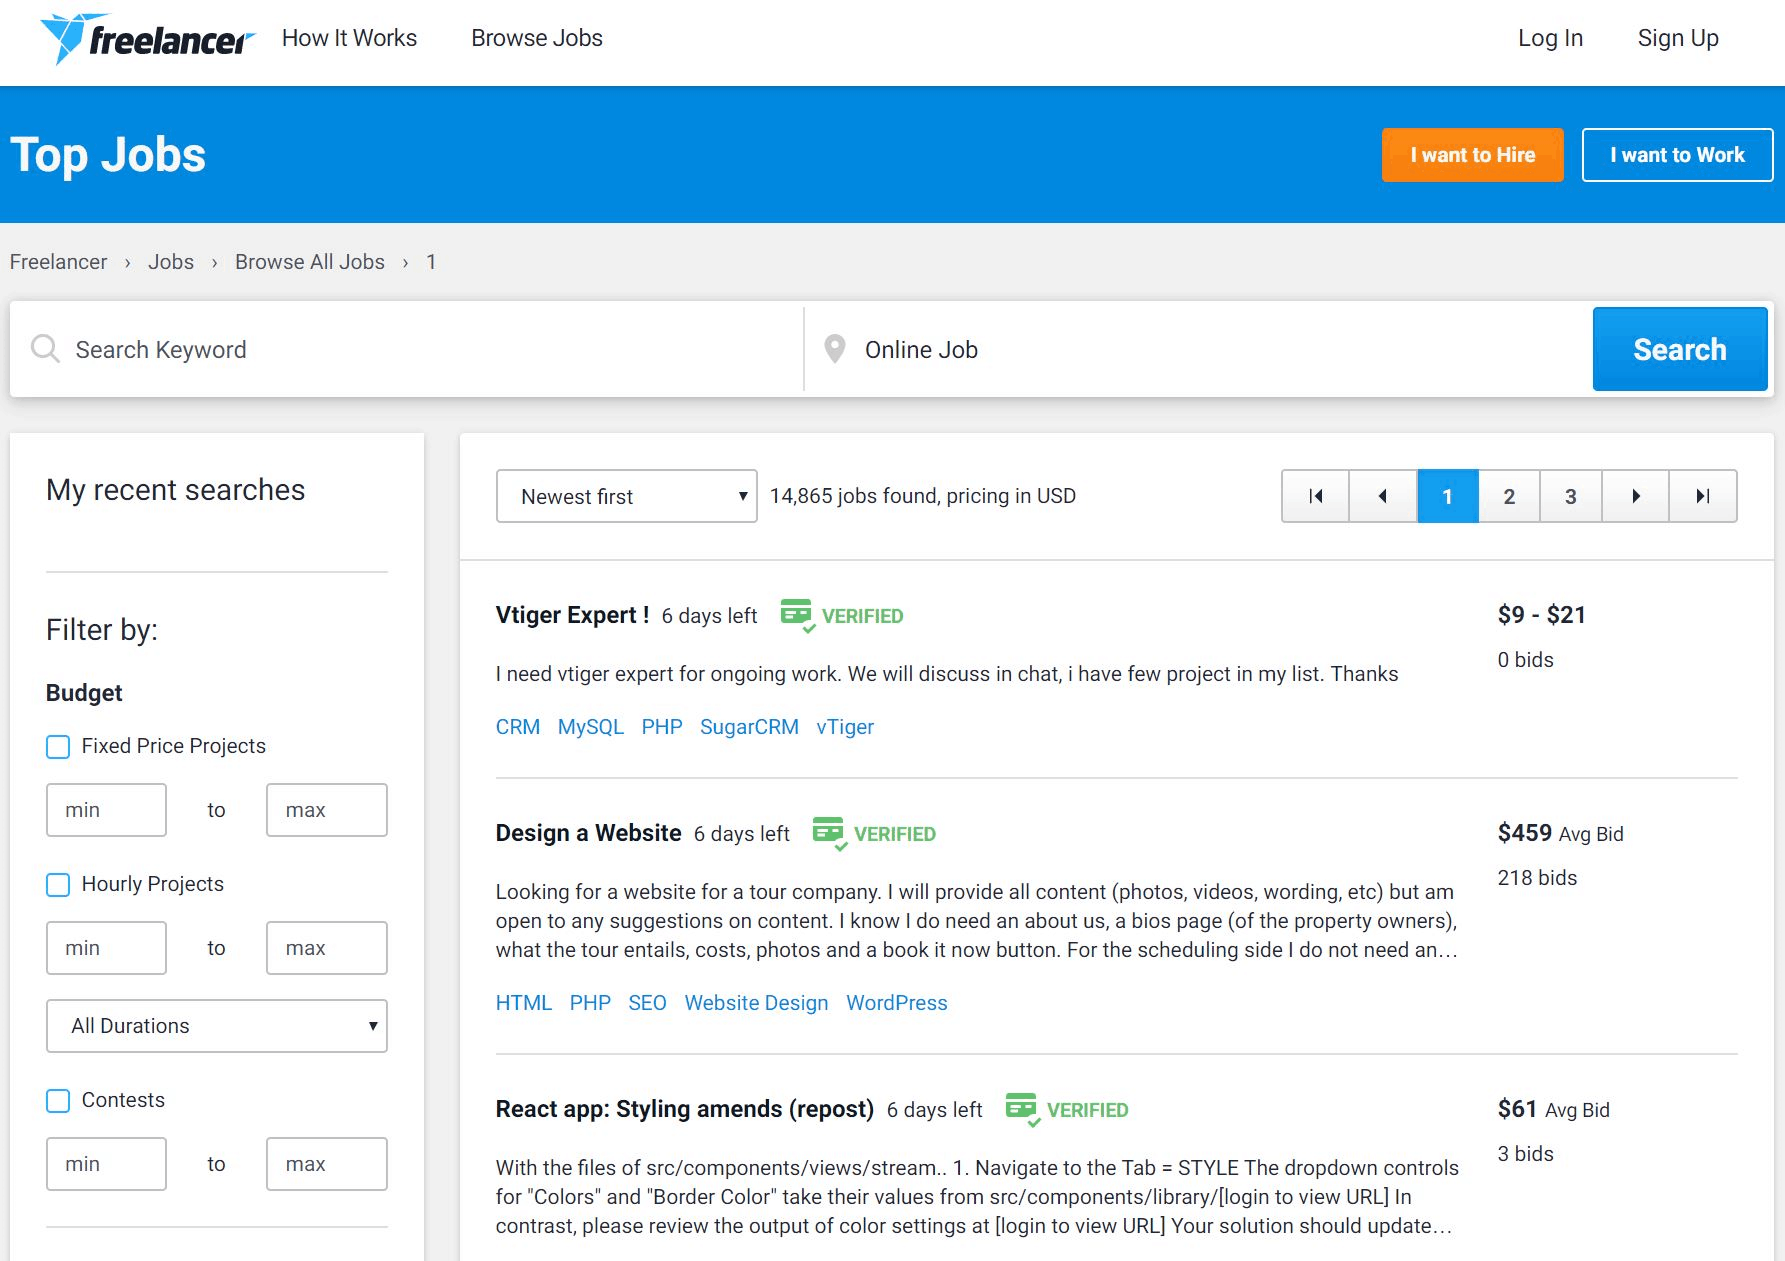Open How It Works menu
The width and height of the screenshot is (1785, 1261).
[349, 38]
